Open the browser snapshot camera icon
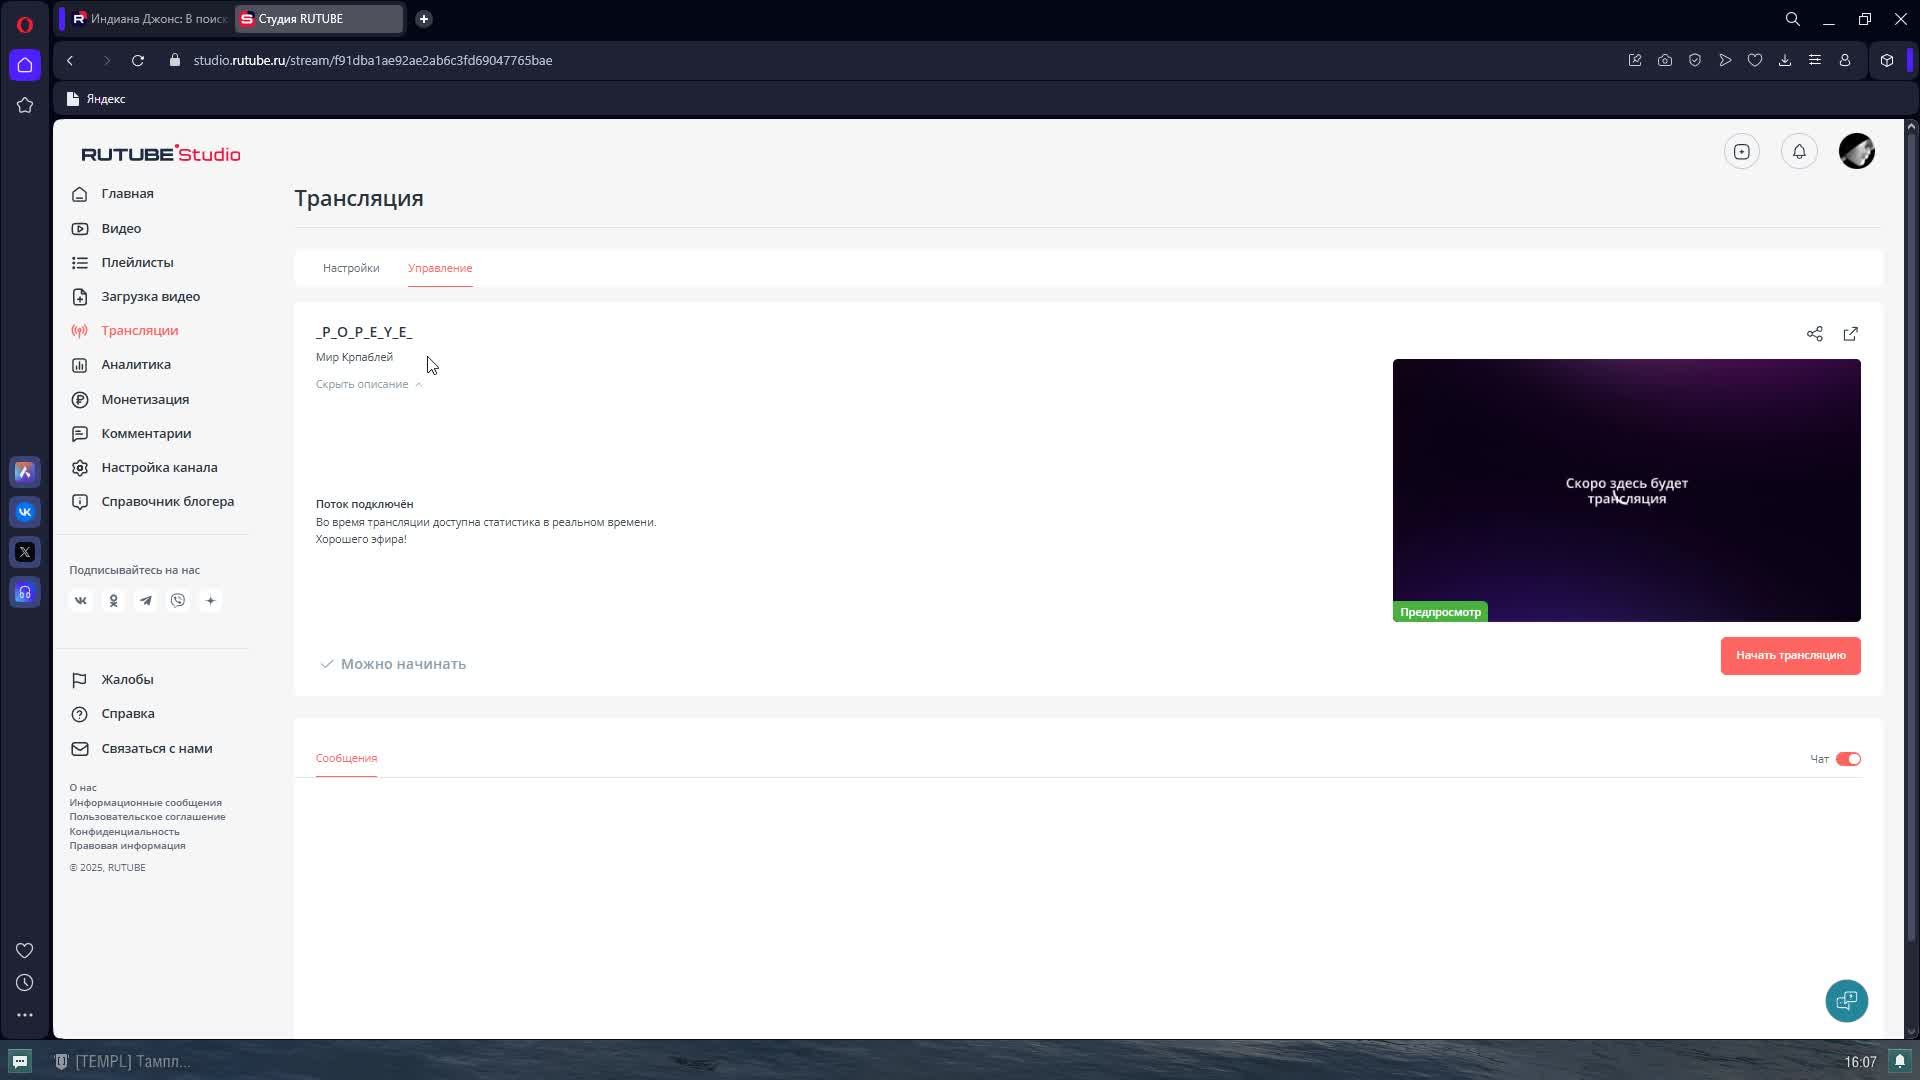 [1664, 61]
